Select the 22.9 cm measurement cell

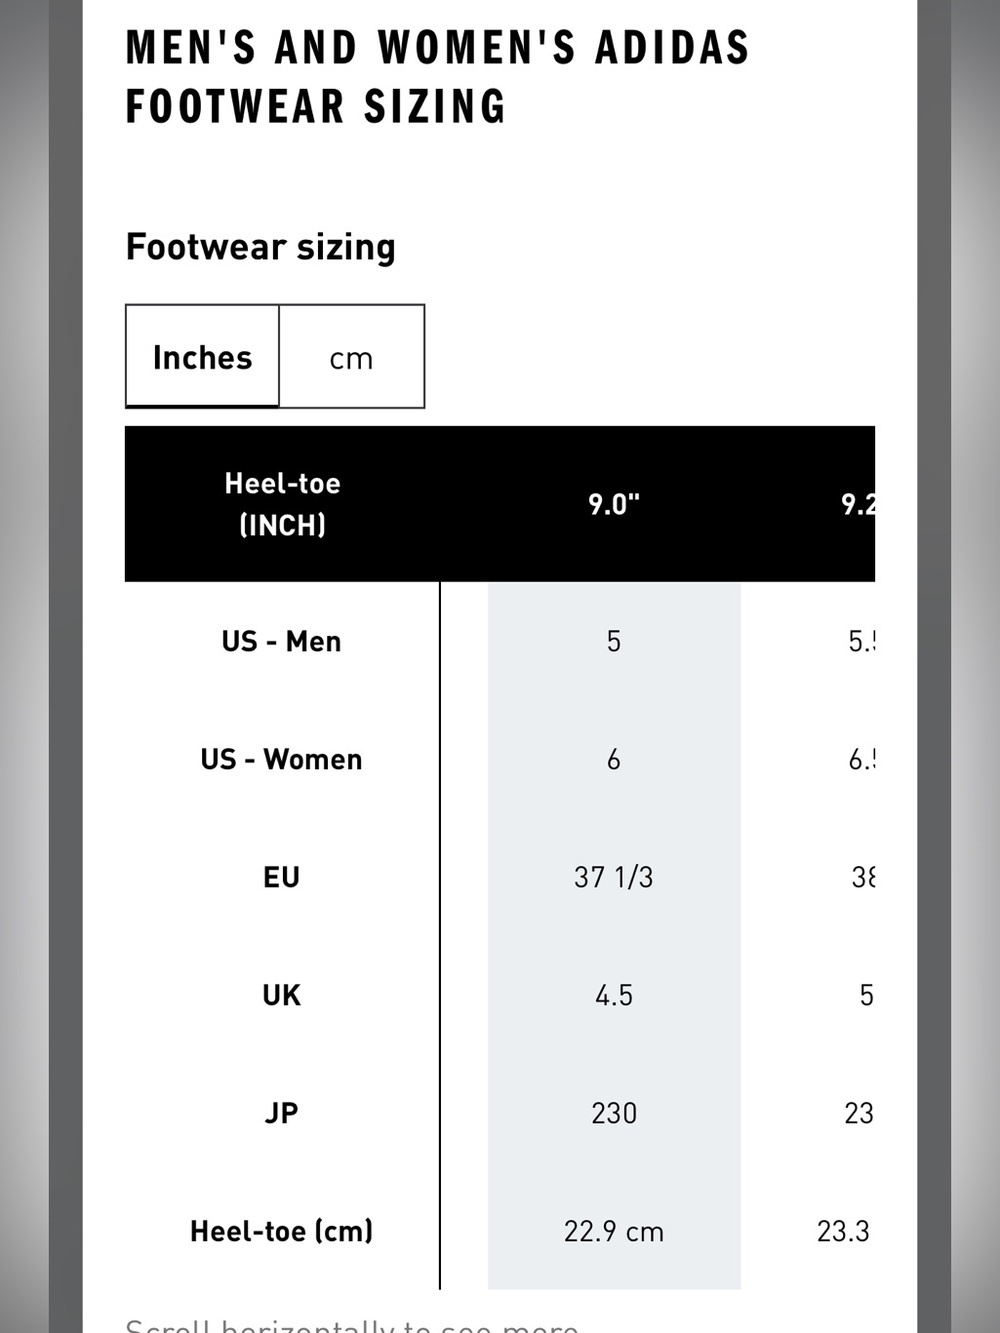pos(614,1231)
